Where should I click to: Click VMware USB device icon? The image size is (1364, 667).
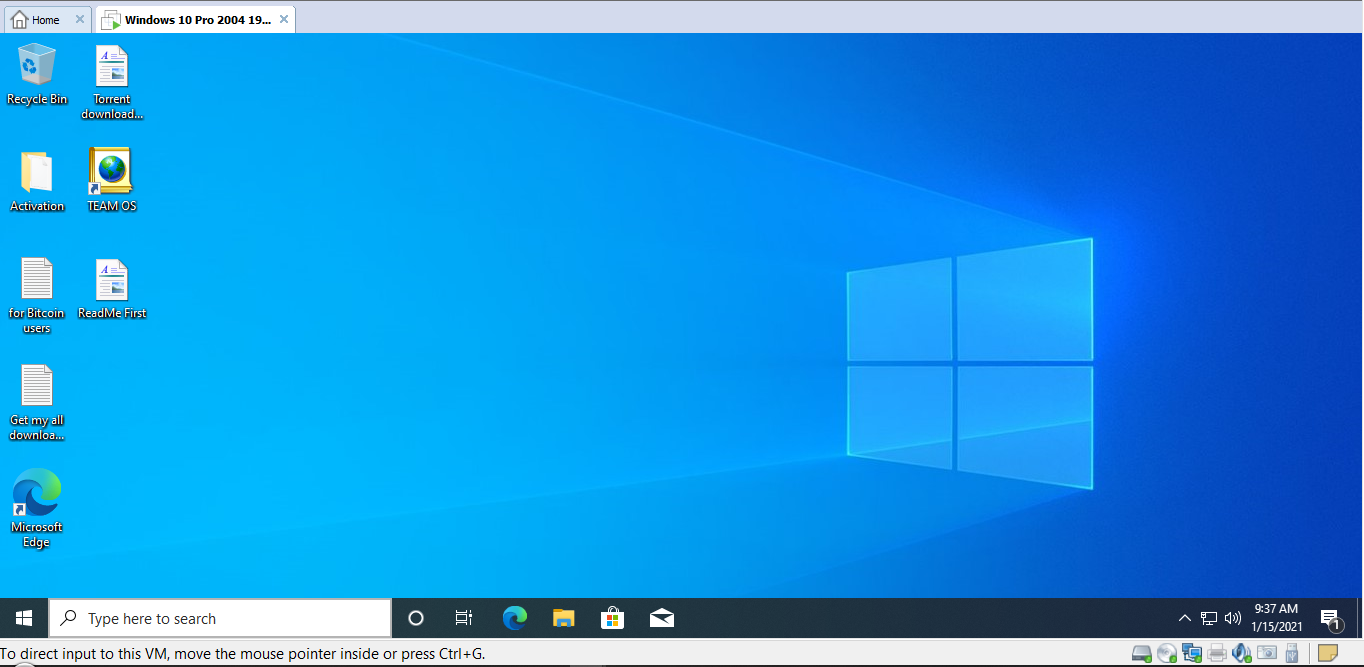coord(1291,653)
